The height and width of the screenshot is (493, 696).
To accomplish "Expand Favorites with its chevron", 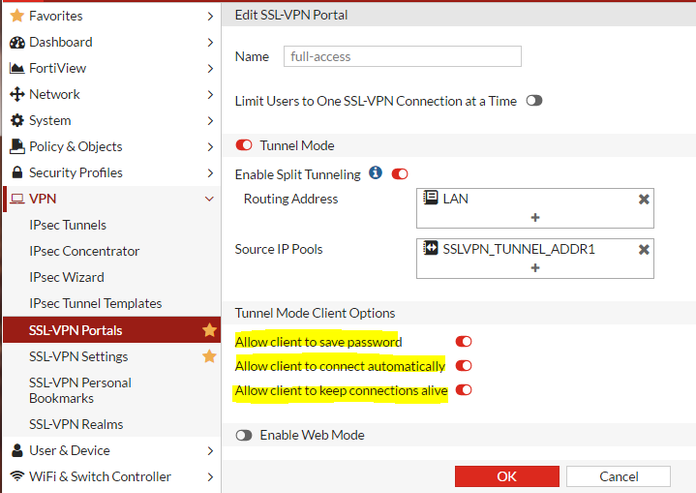I will point(210,16).
